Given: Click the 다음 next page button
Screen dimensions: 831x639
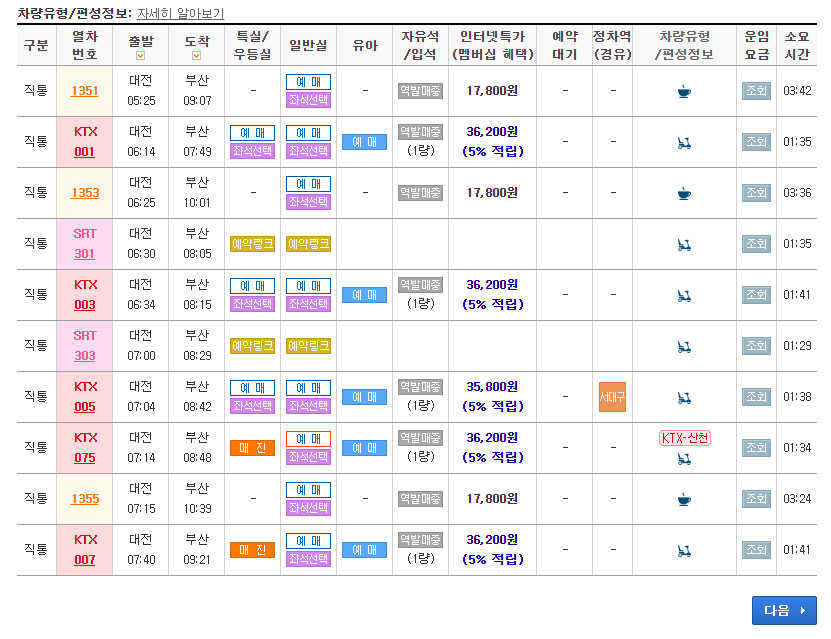Looking at the screenshot, I should point(784,610).
